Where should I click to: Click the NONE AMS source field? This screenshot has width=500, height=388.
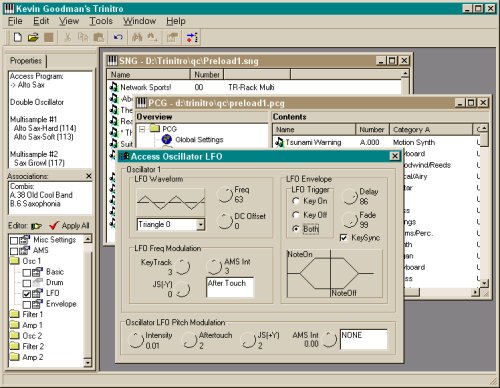tap(364, 339)
